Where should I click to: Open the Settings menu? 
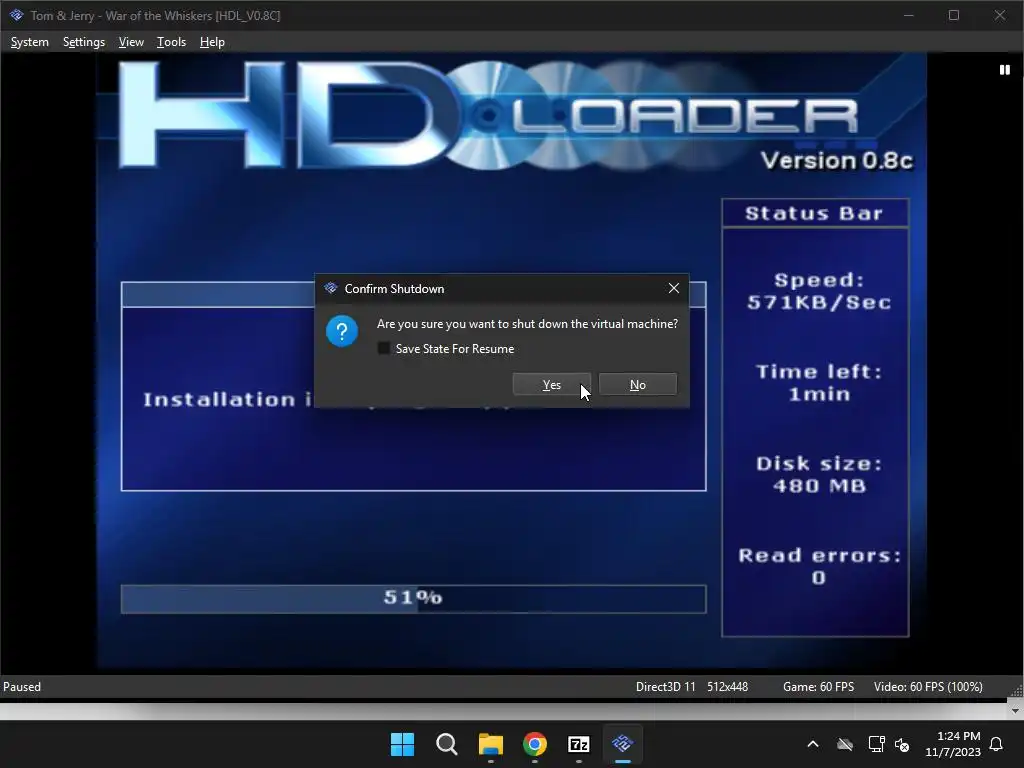tap(84, 42)
